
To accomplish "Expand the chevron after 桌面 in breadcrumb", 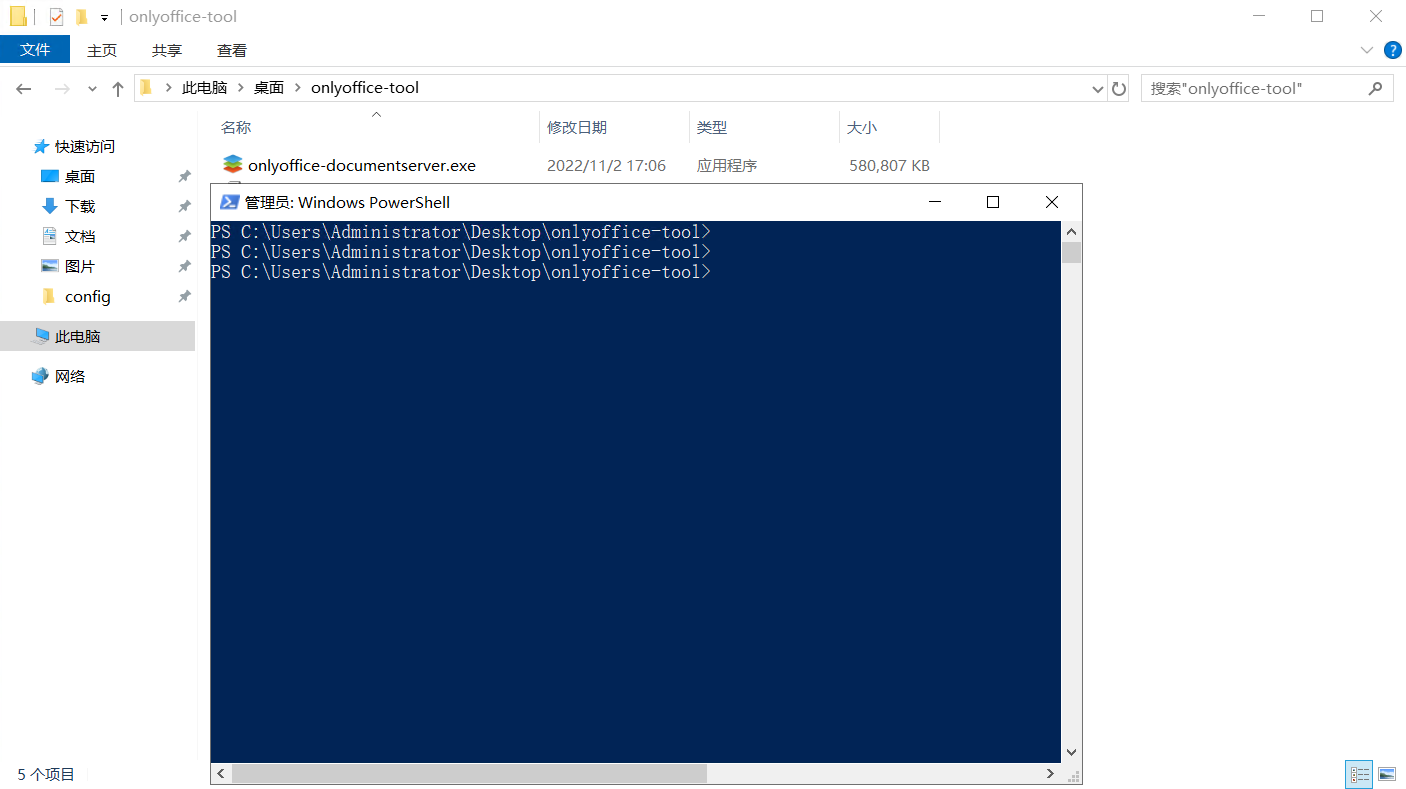I will (298, 88).
